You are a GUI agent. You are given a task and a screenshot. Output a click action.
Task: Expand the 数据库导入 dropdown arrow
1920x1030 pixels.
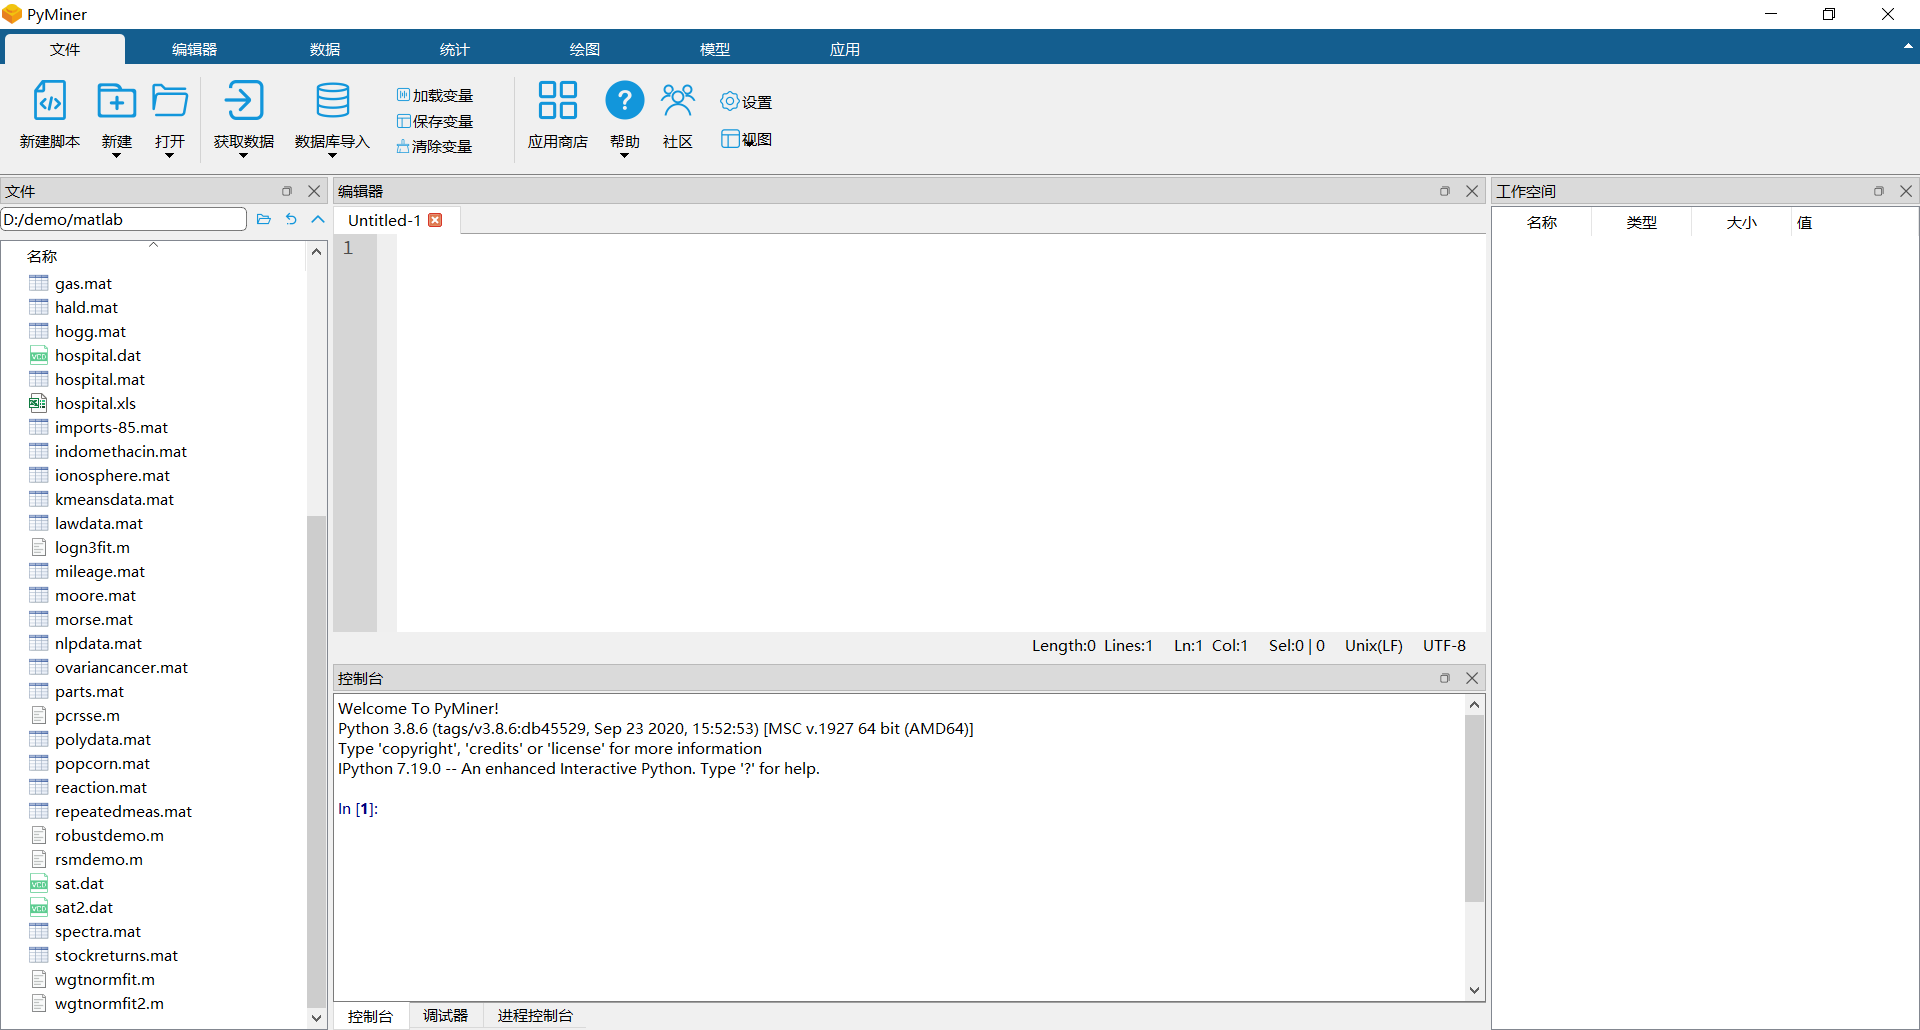point(332,156)
